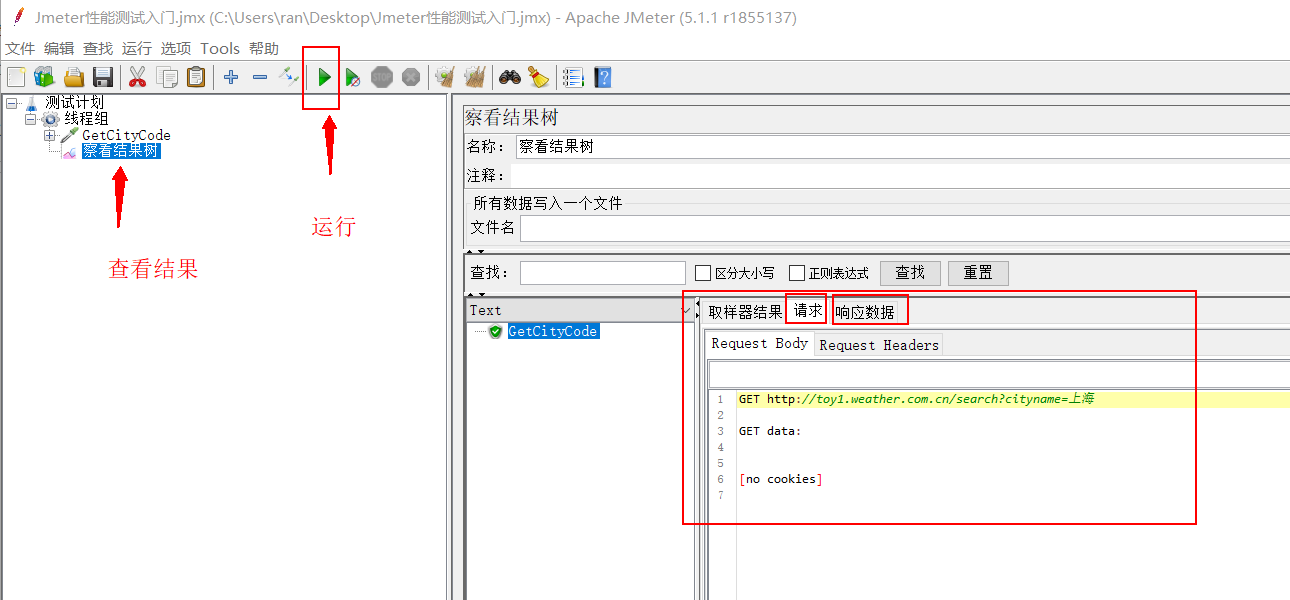Open the 选项 menu
The image size is (1290, 600).
[176, 48]
